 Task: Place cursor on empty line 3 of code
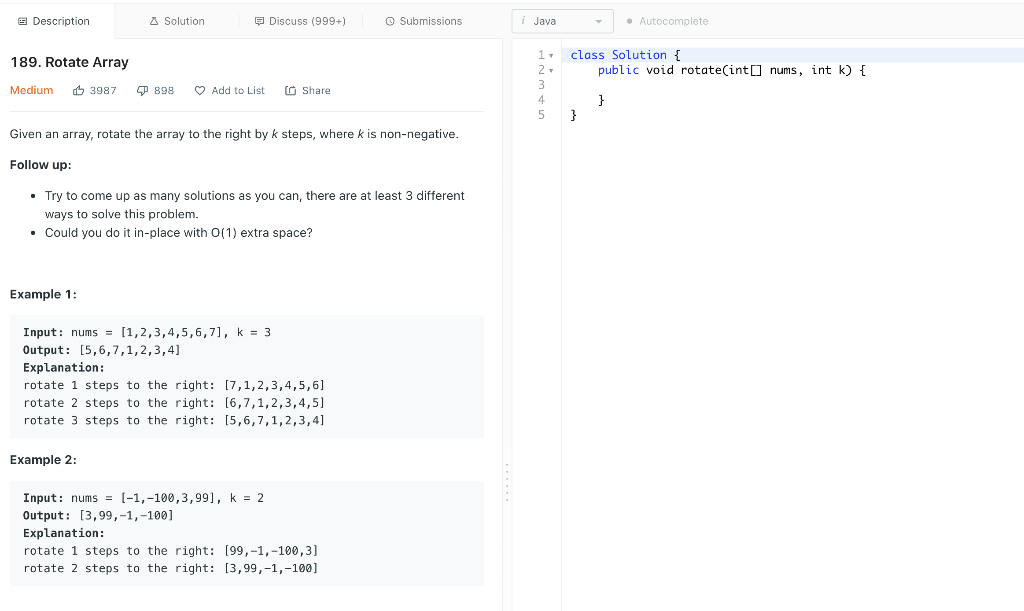pyautogui.click(x=792, y=85)
